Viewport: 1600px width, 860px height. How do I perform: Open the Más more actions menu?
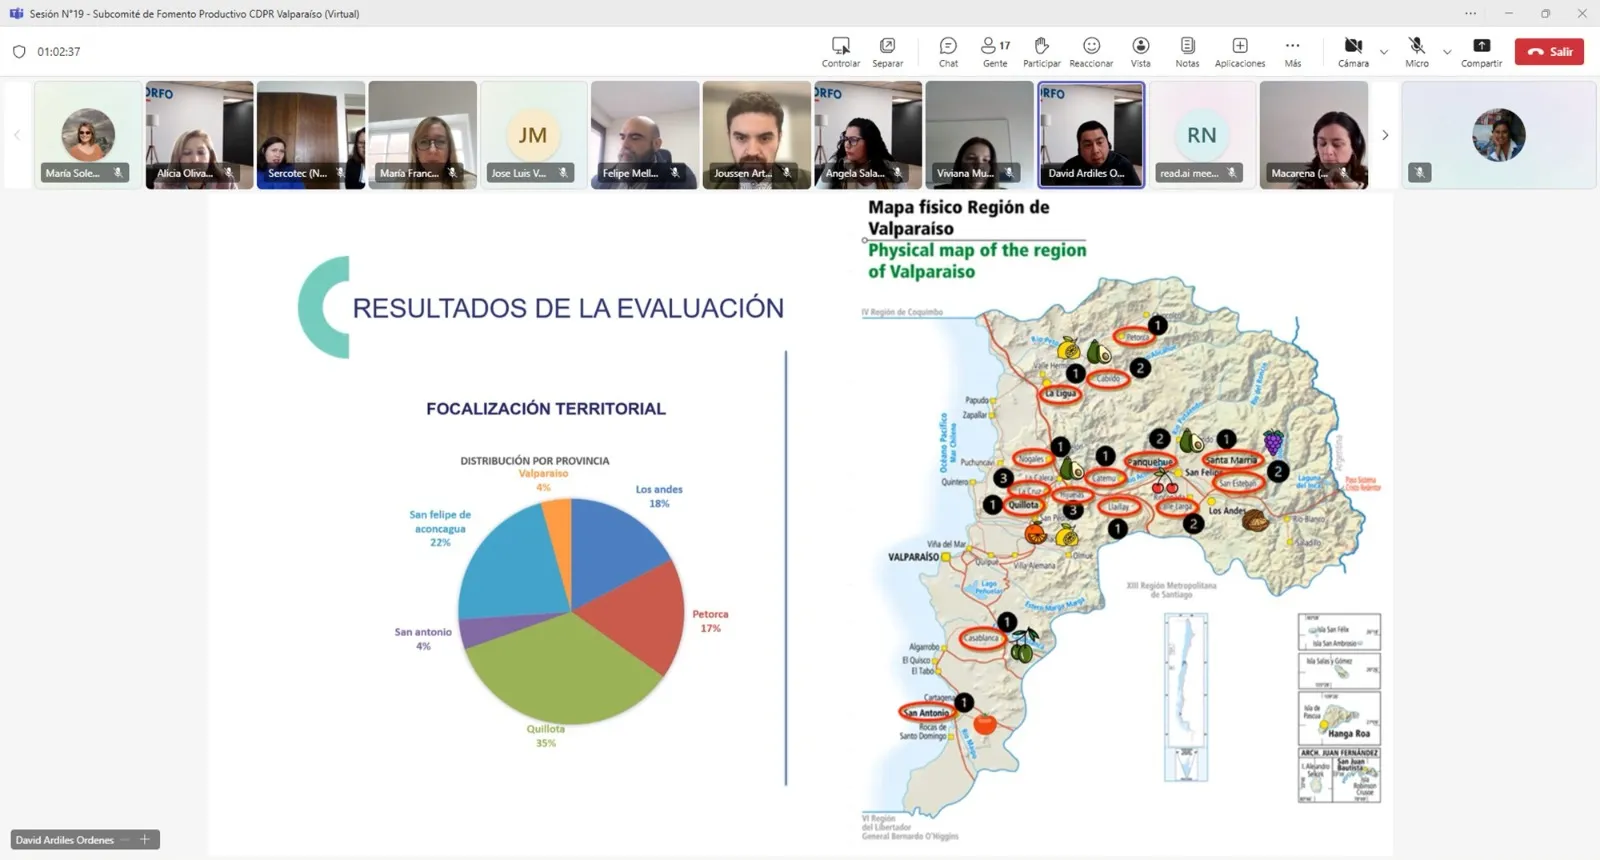[1293, 51]
